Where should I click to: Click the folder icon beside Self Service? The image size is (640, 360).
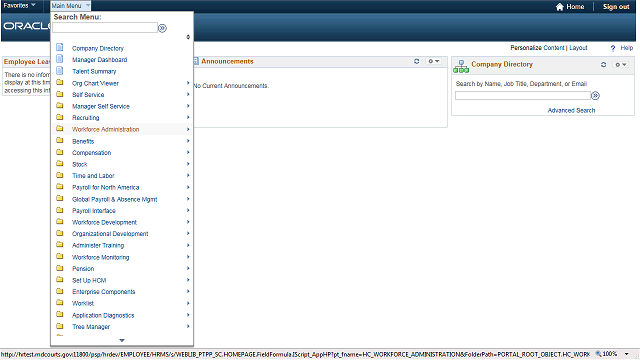pos(60,94)
